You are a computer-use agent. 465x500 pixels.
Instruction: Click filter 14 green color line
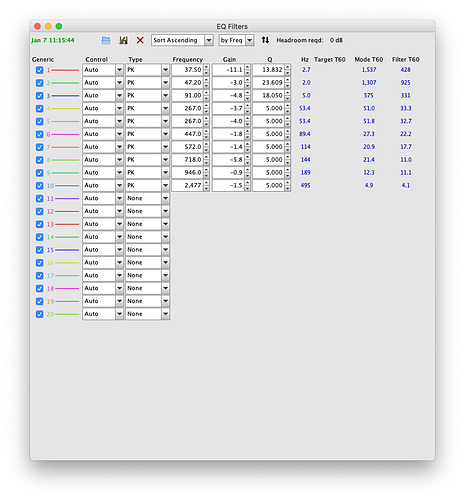(x=67, y=237)
